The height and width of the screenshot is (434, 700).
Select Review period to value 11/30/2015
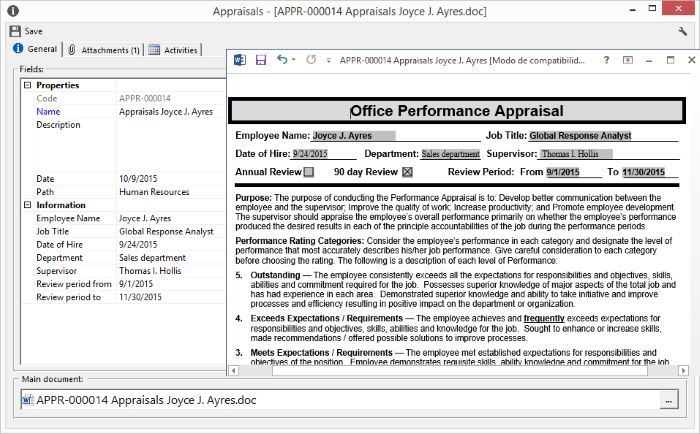pyautogui.click(x=140, y=297)
